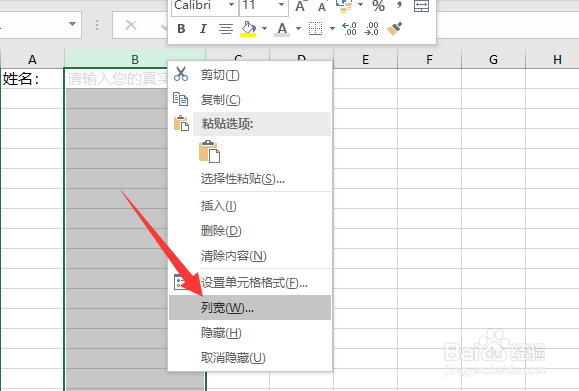
Task: Select column G header
Action: coord(493,59)
